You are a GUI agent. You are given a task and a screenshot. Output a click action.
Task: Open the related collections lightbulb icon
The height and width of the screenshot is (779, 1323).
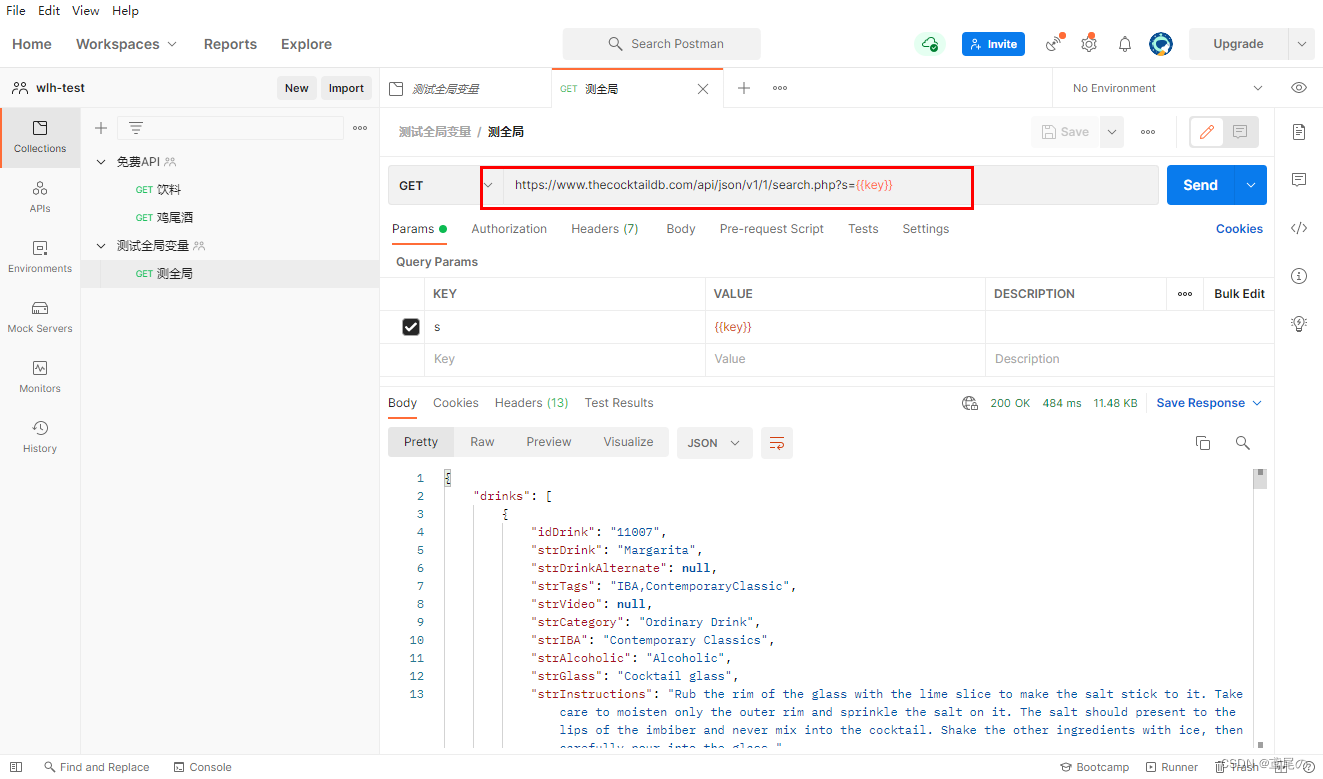pos(1299,323)
